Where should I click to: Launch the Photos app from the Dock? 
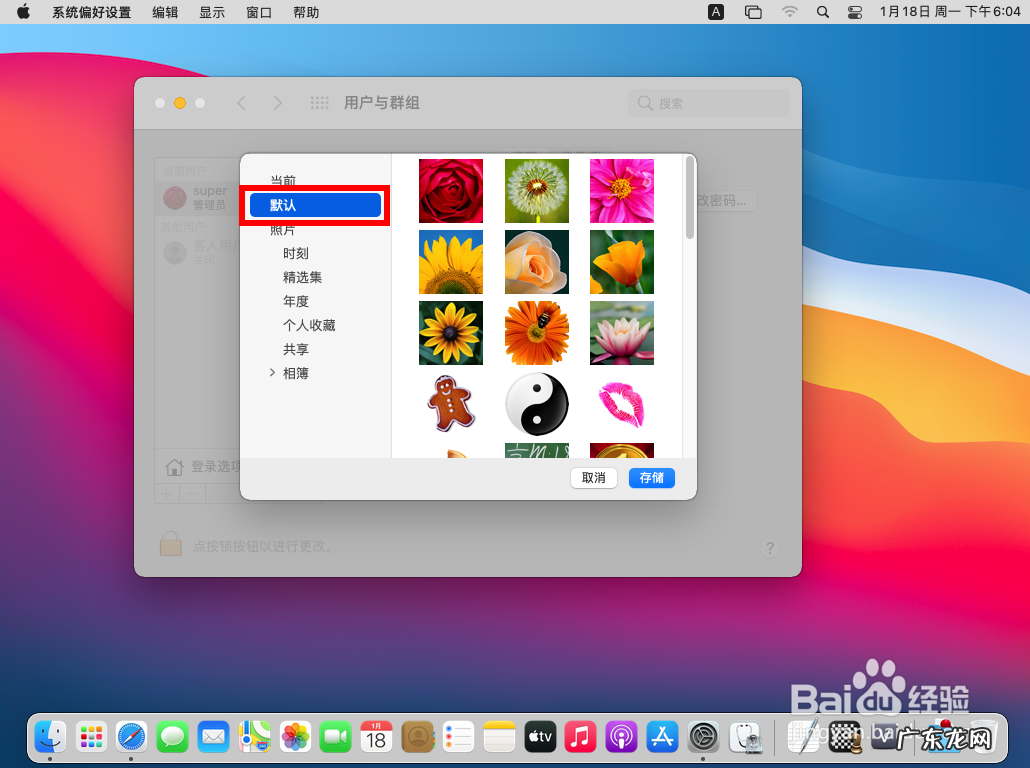coord(295,737)
